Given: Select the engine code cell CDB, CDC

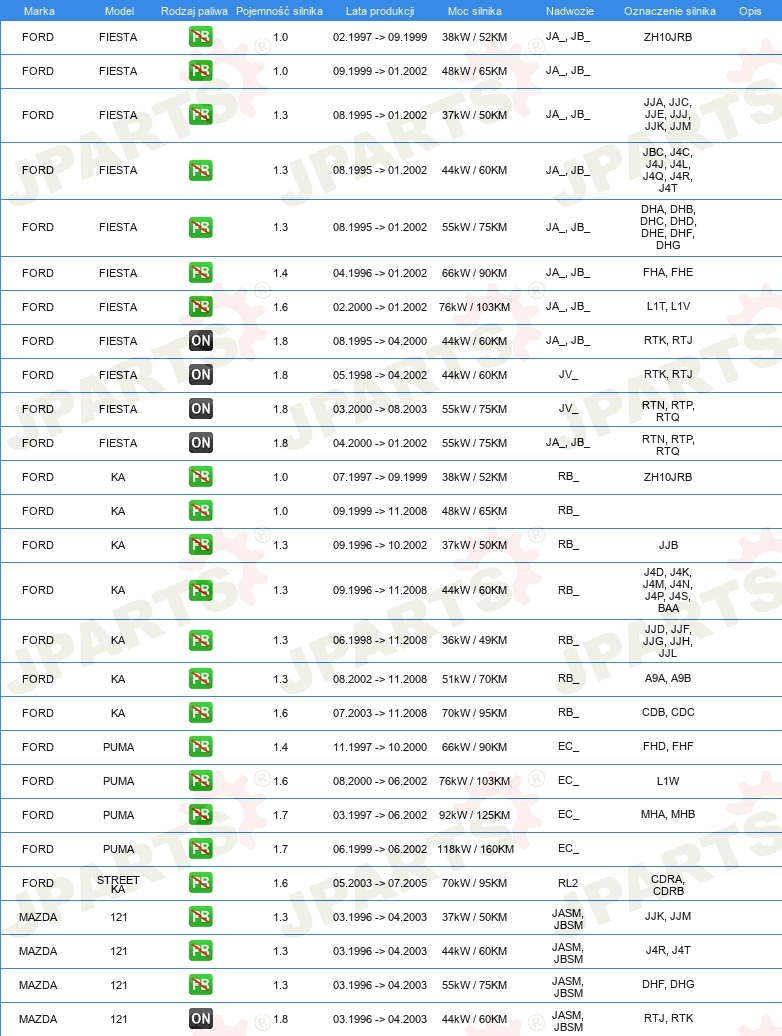Looking at the screenshot, I should [x=668, y=712].
